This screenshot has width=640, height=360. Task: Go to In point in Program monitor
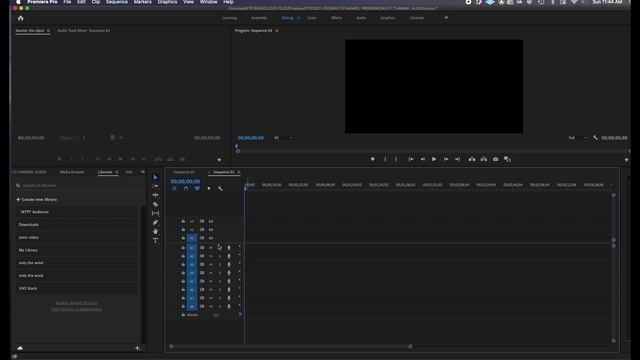point(411,159)
